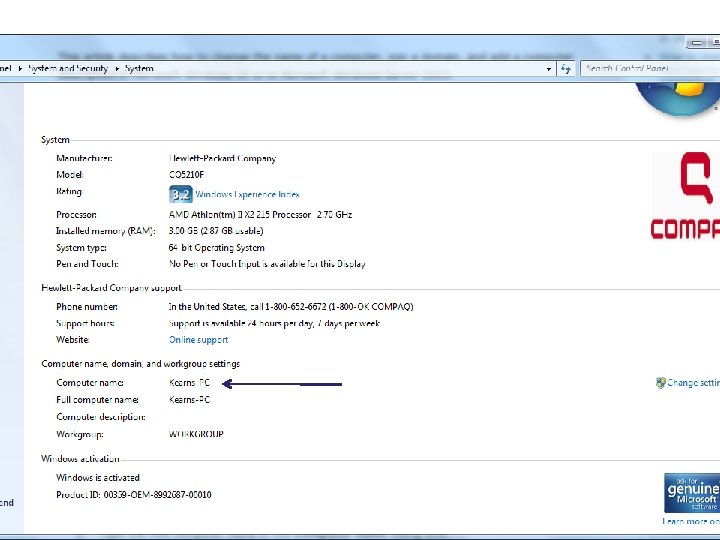Click the refresh icon beside address bar
Viewport: 720px width, 540px height.
click(565, 69)
